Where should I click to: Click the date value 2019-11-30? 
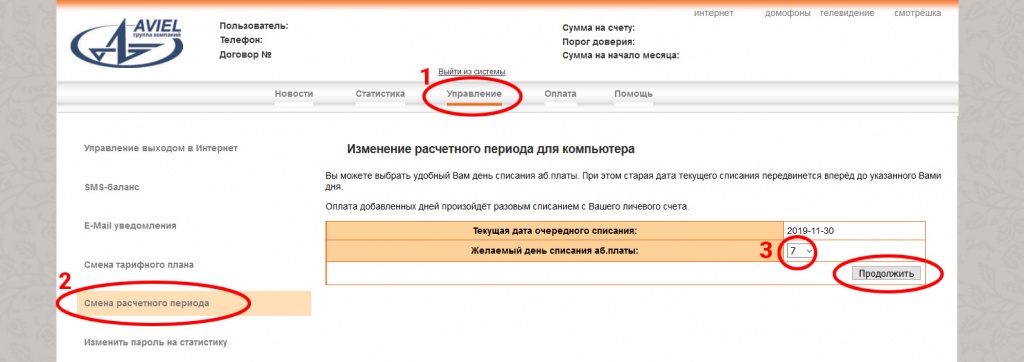coord(810,231)
